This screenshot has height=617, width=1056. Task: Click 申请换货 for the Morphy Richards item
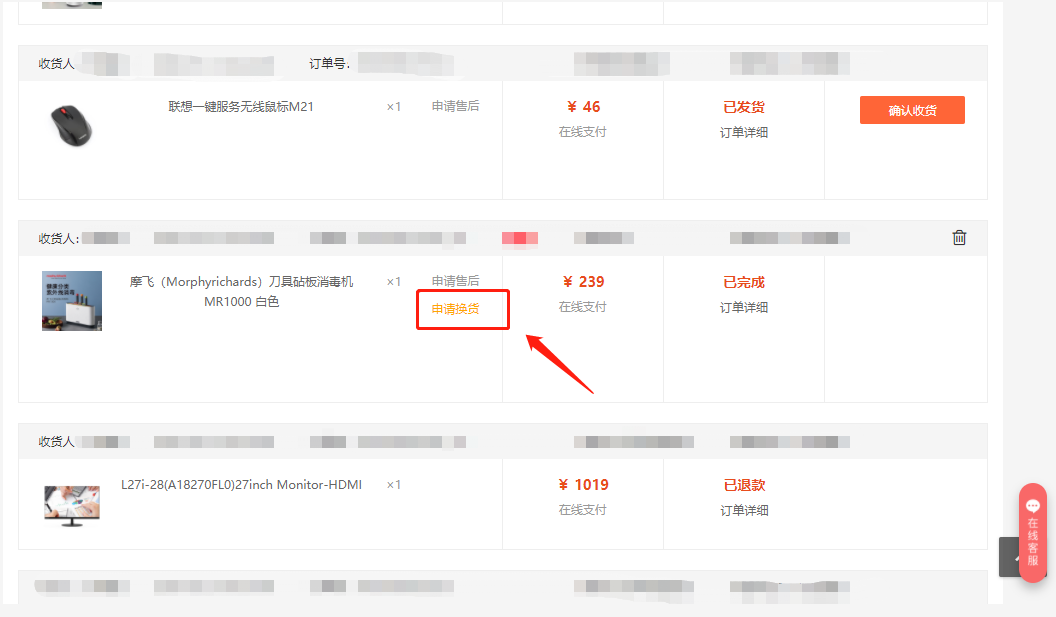(x=455, y=308)
